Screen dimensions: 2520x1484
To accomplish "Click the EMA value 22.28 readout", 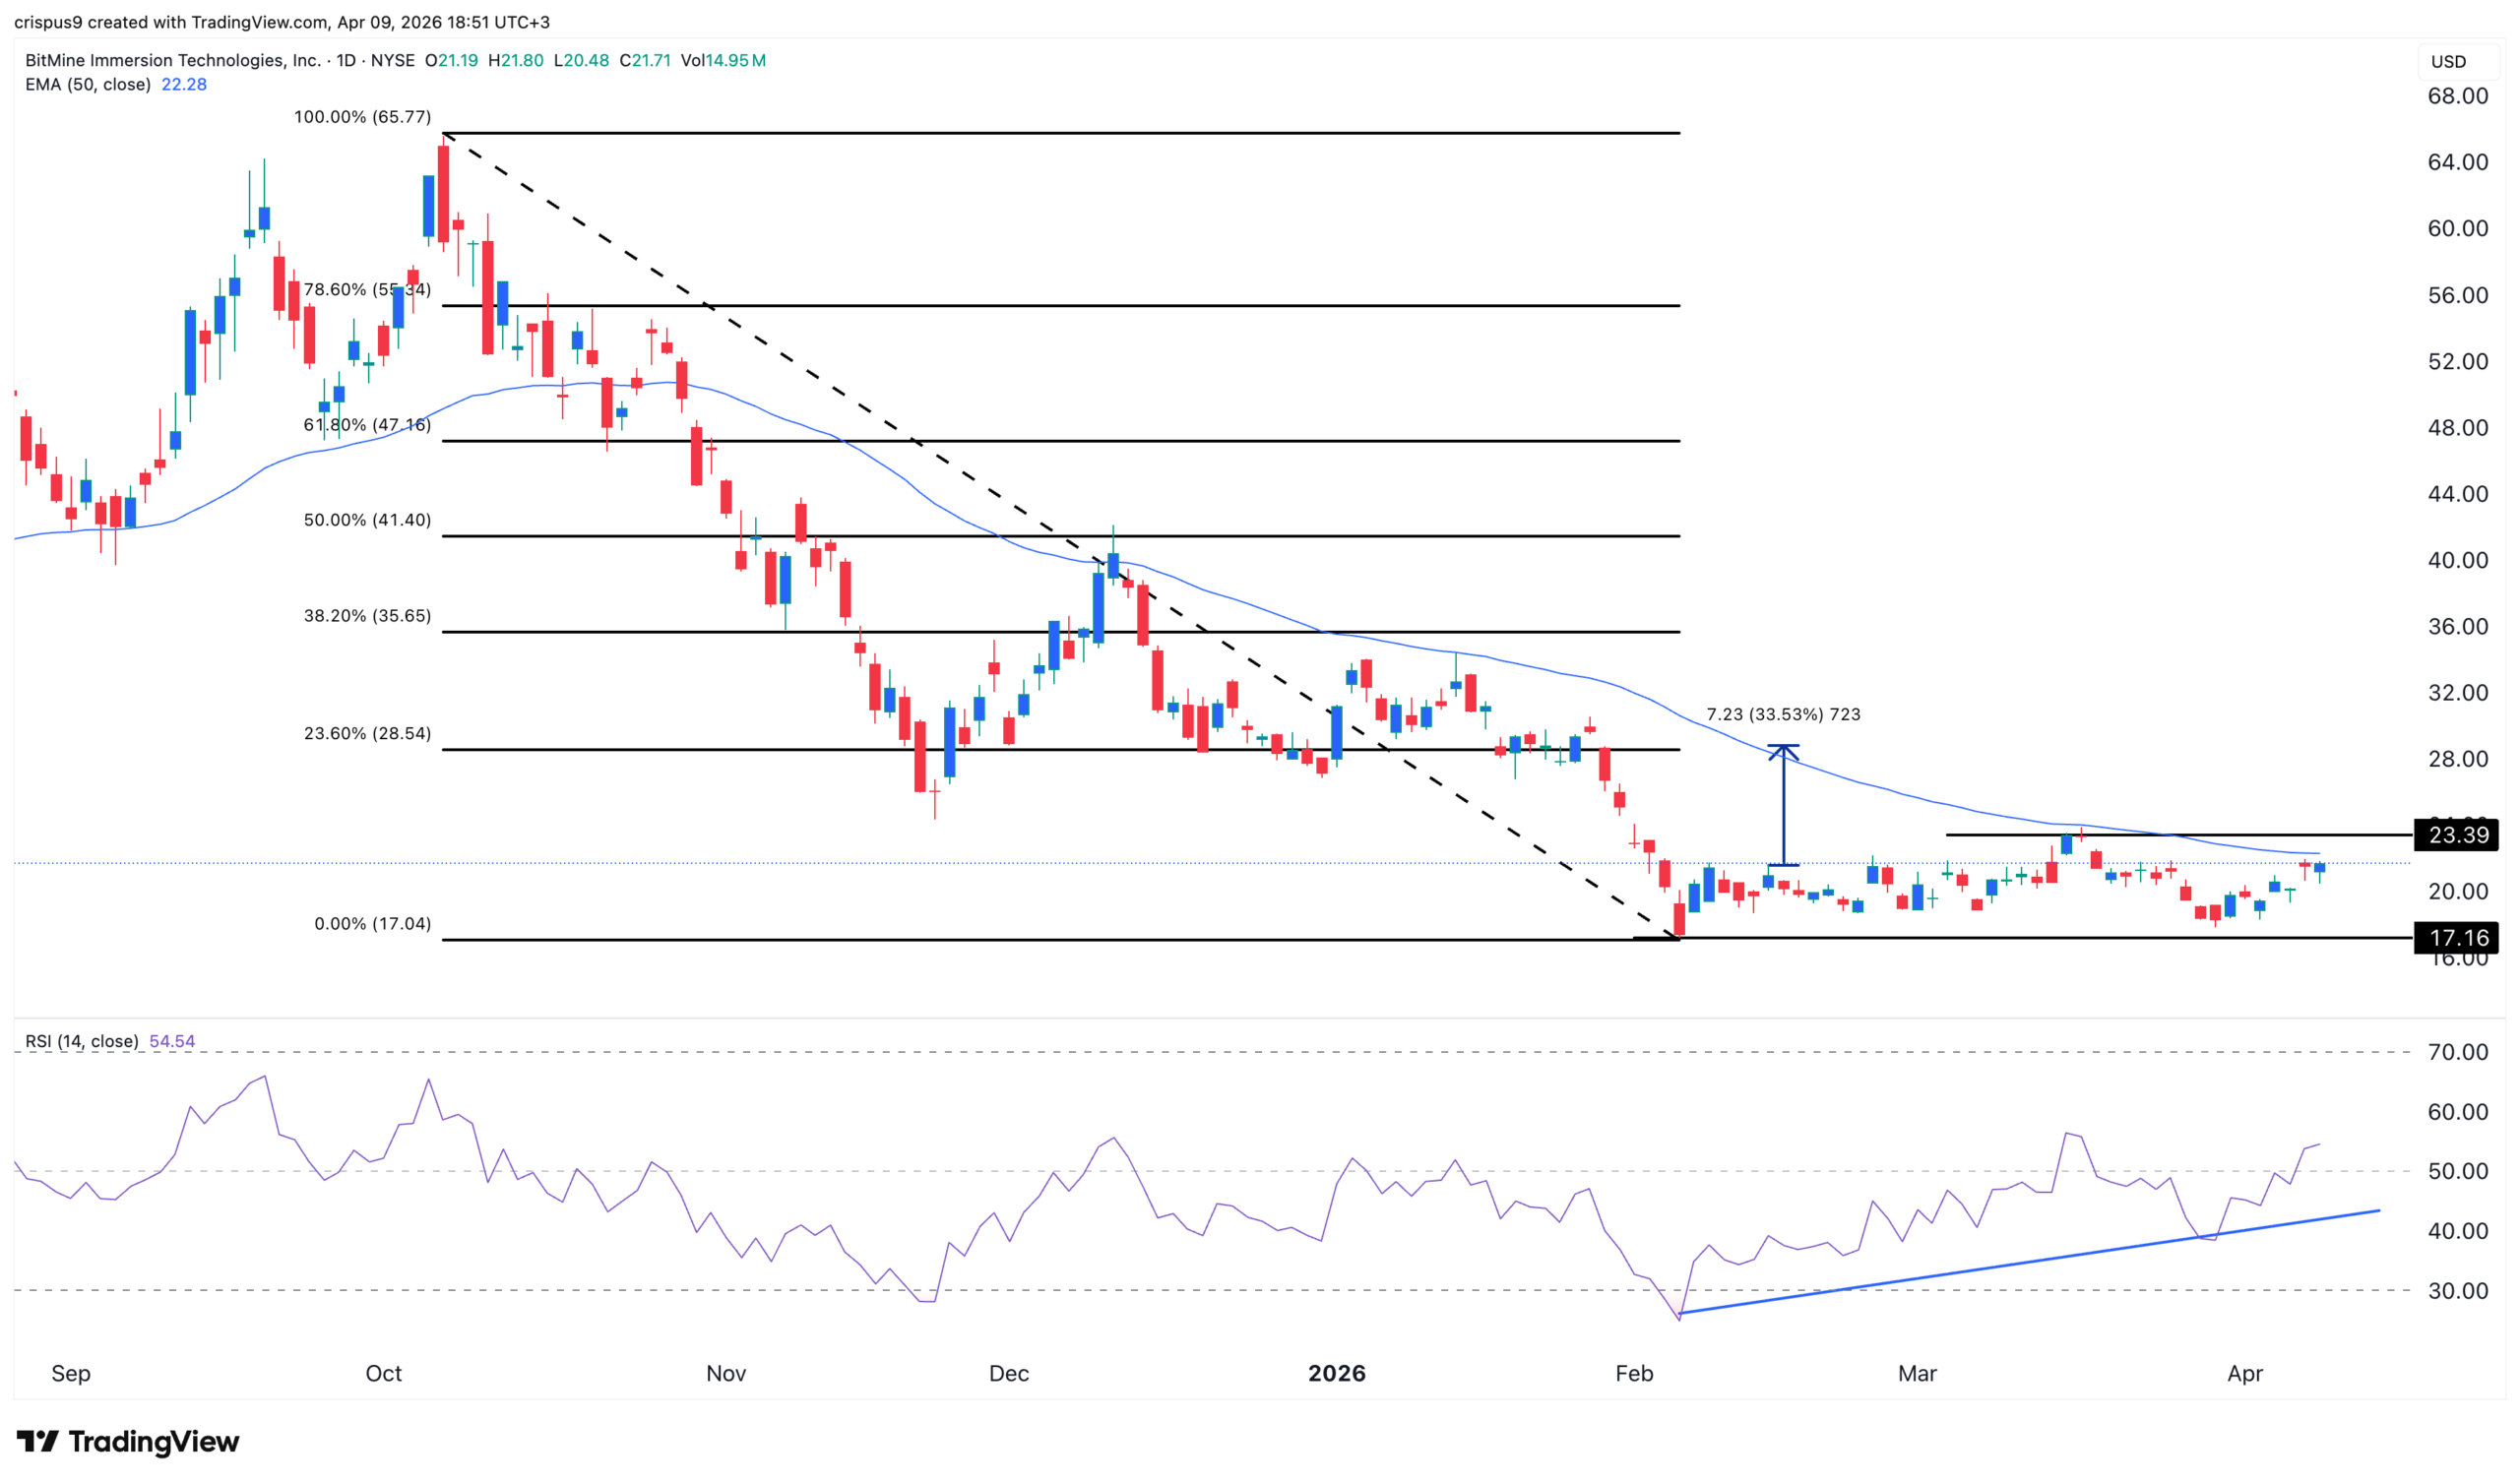I will 184,84.
